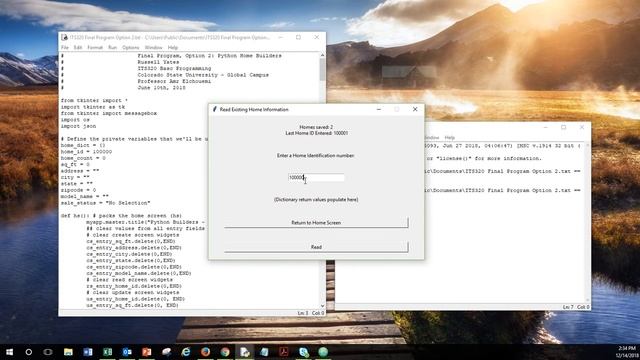The width and height of the screenshot is (640, 360).
Task: Click the 'license()' line in the Python shell
Action: (484, 158)
